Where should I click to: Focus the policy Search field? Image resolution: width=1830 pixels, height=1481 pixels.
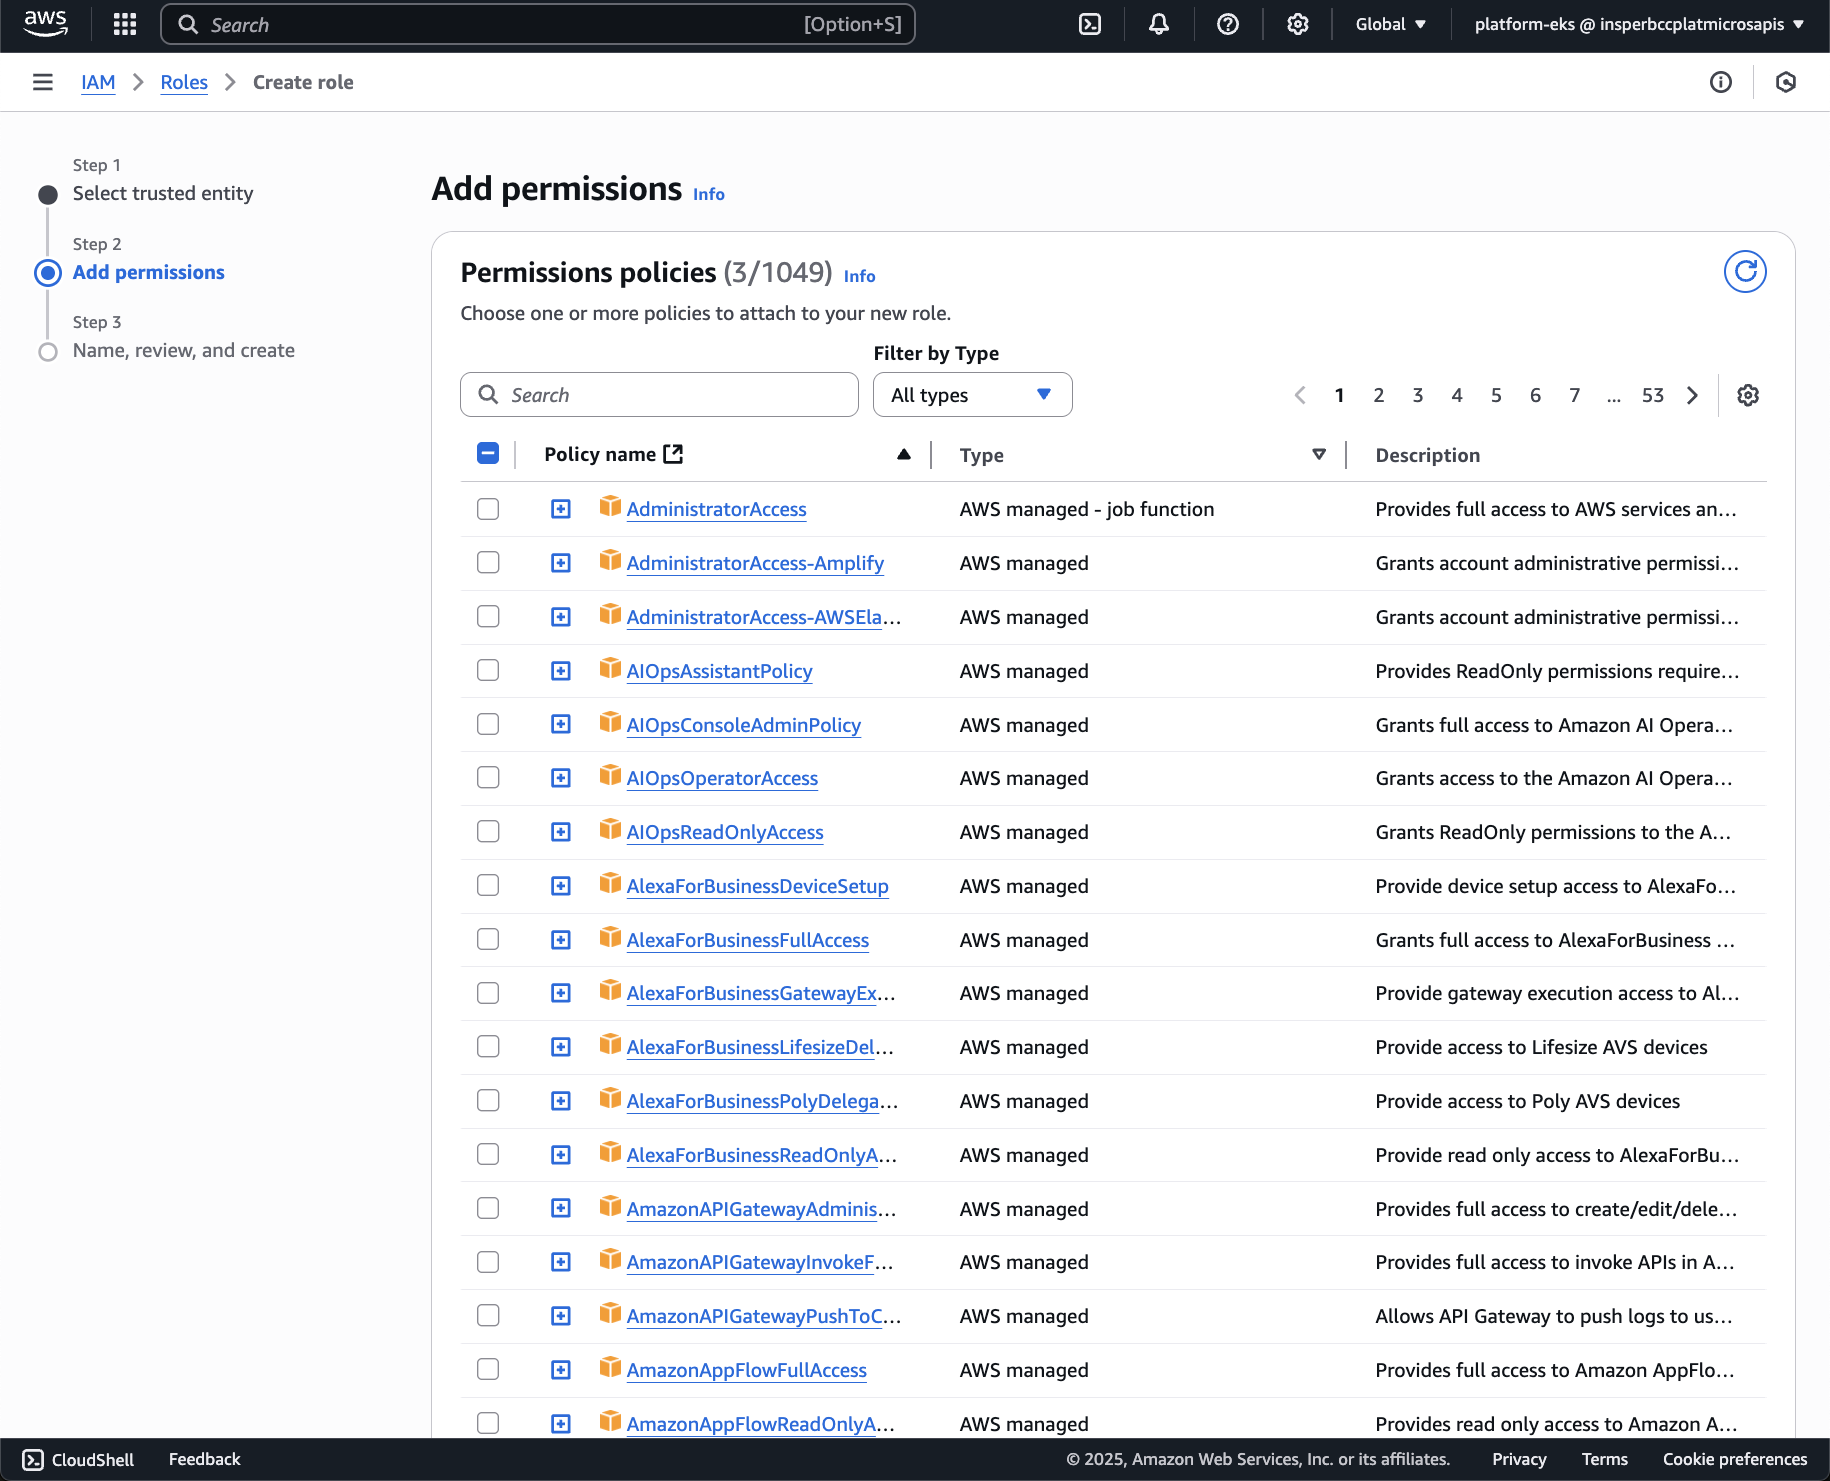click(659, 395)
